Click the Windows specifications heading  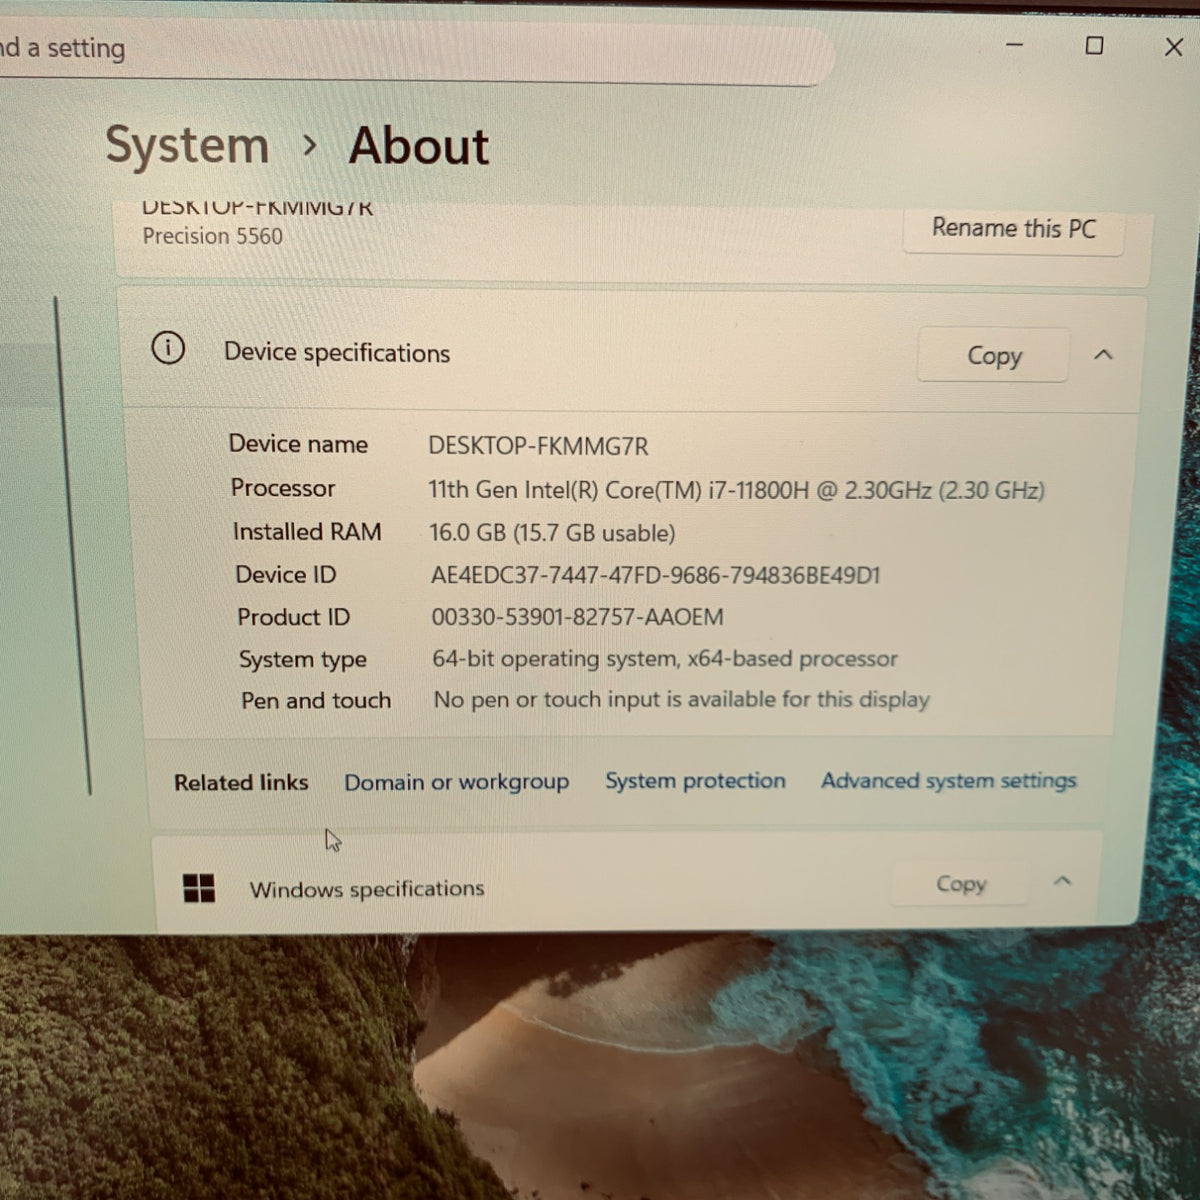367,889
